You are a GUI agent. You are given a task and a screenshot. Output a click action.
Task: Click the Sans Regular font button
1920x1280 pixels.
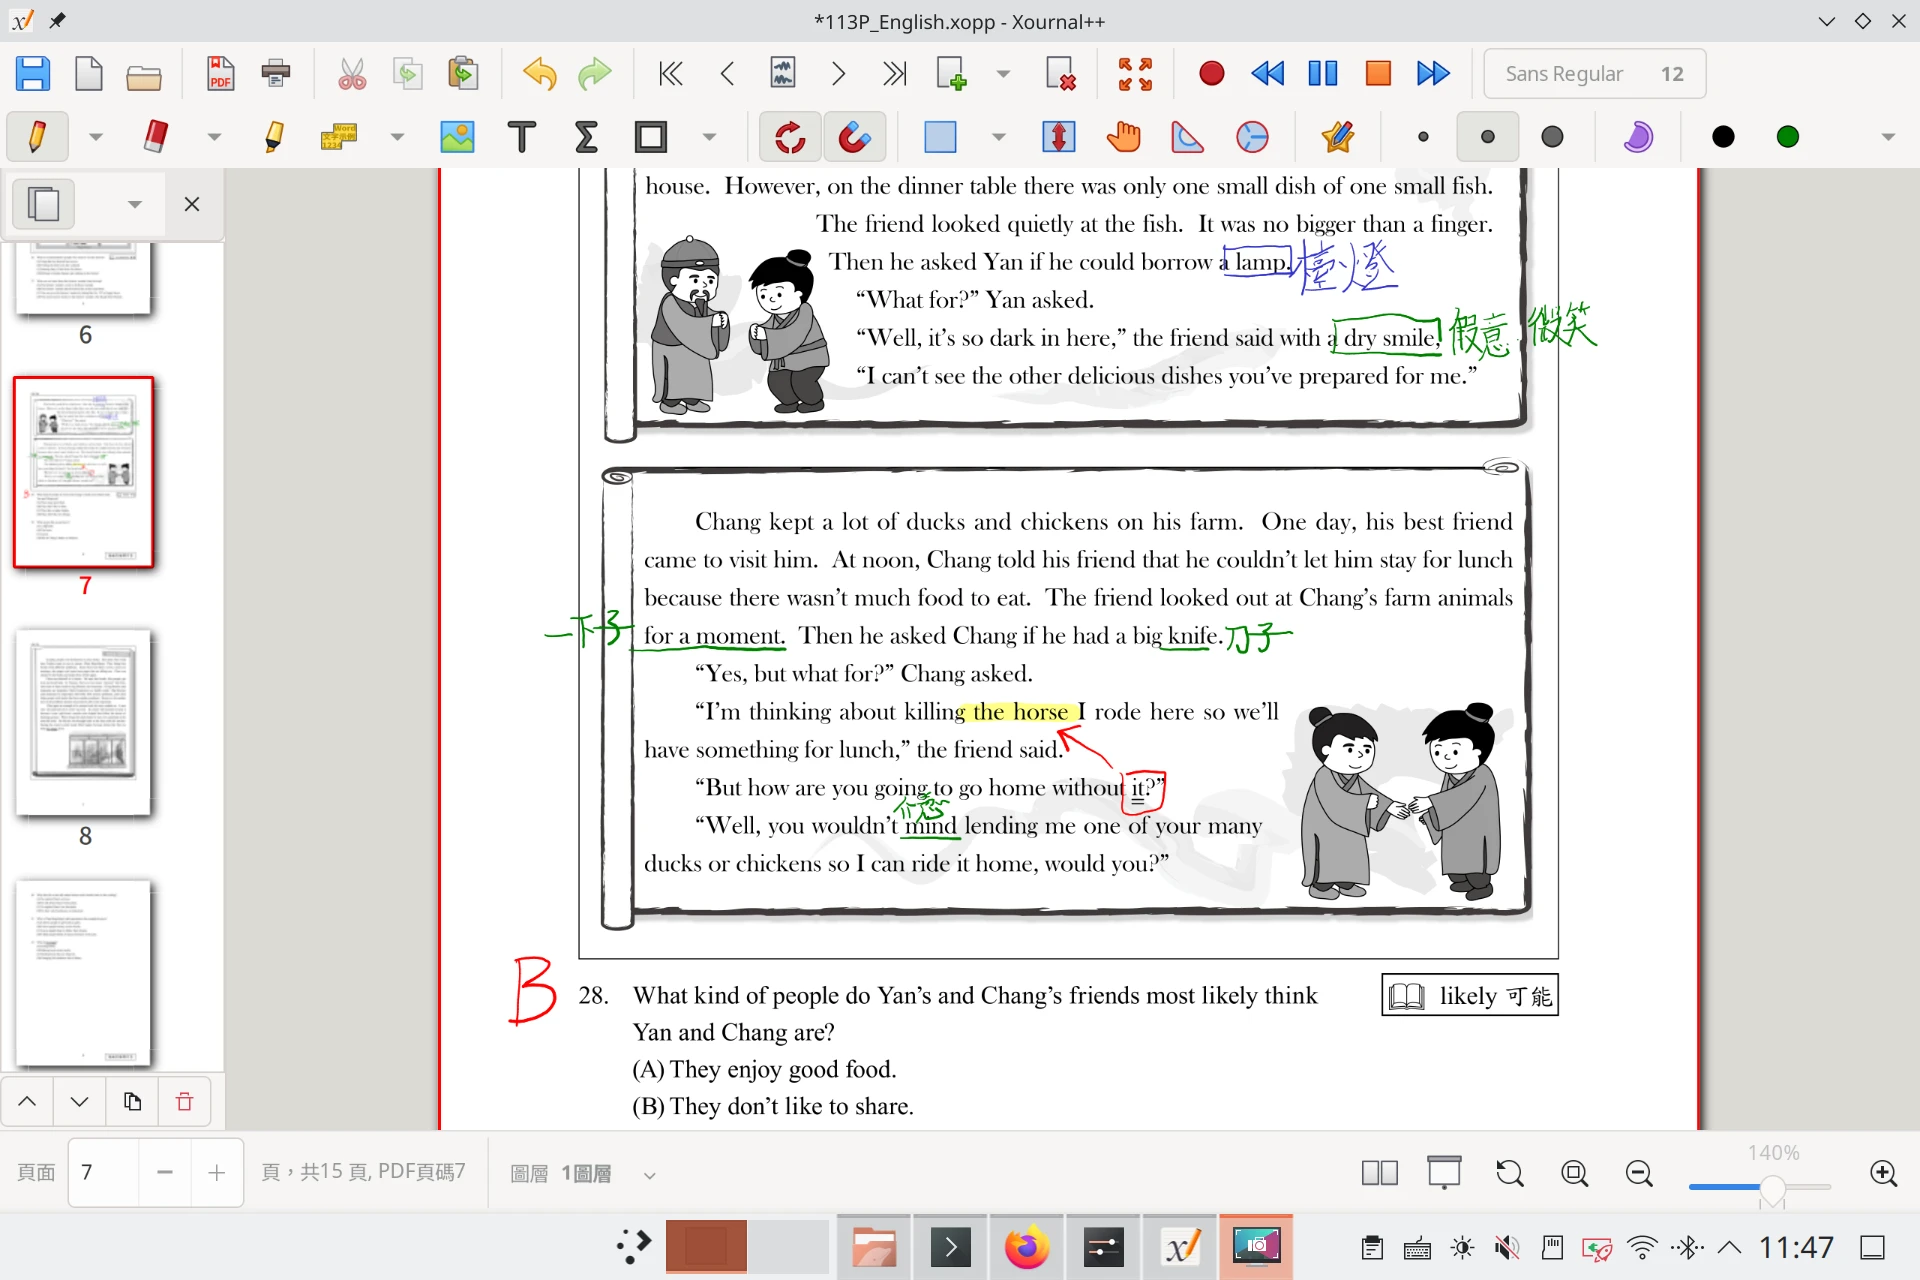[x=1594, y=74]
